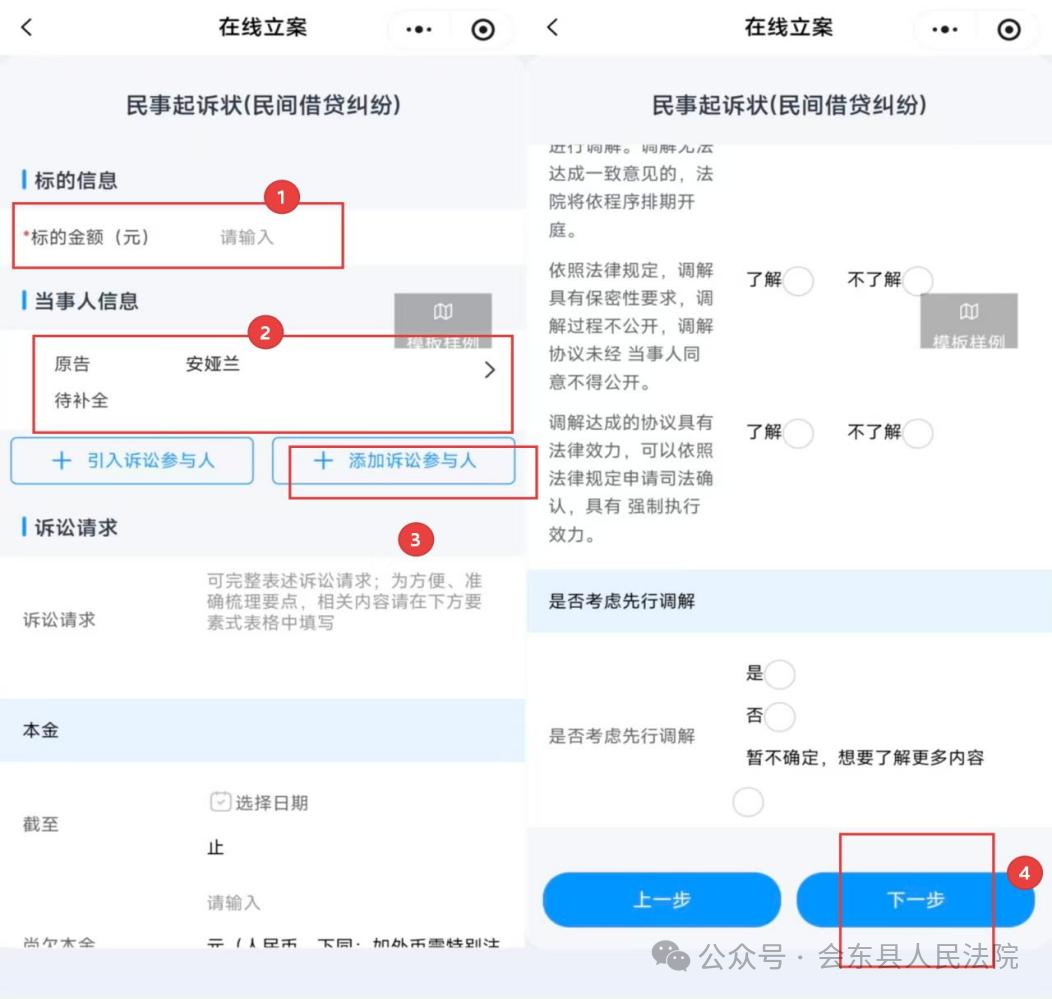Select 暂不确定，想要了解更多内容 radio option

pyautogui.click(x=748, y=802)
